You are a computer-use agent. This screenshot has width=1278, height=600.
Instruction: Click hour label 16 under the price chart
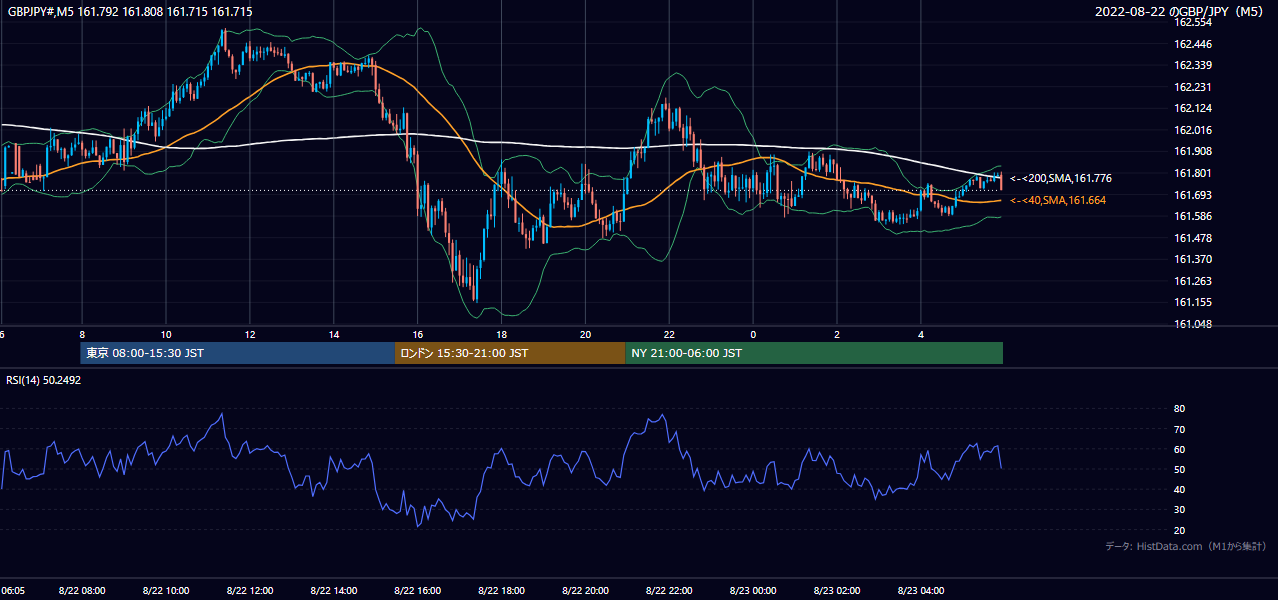pyautogui.click(x=418, y=335)
